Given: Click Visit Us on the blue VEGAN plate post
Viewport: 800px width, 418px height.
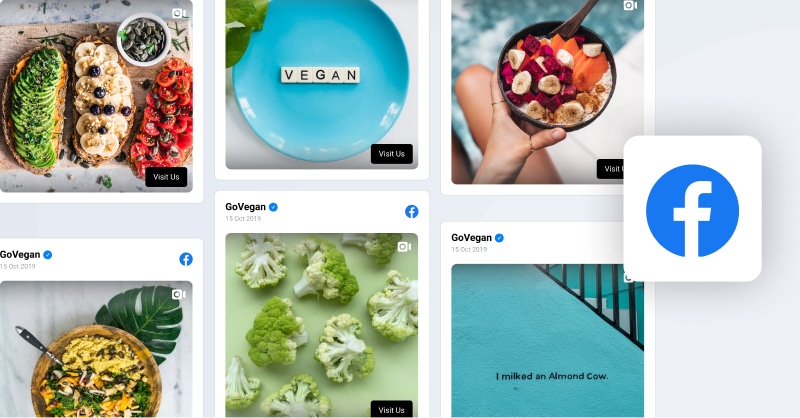Looking at the screenshot, I should (392, 154).
